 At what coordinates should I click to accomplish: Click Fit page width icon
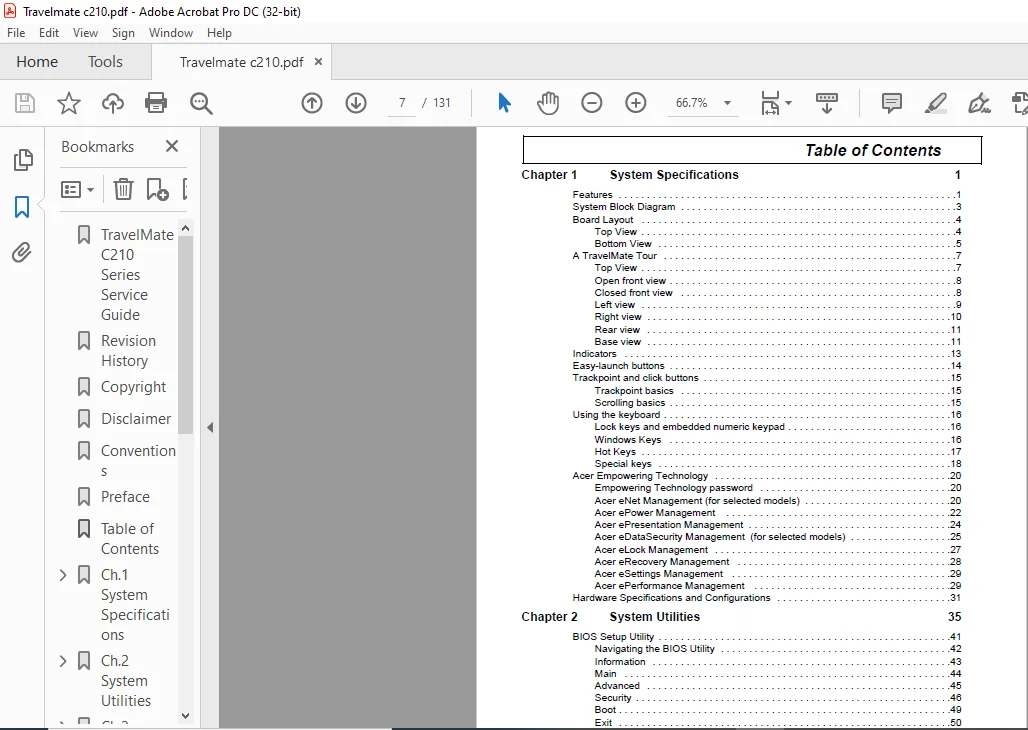click(770, 103)
